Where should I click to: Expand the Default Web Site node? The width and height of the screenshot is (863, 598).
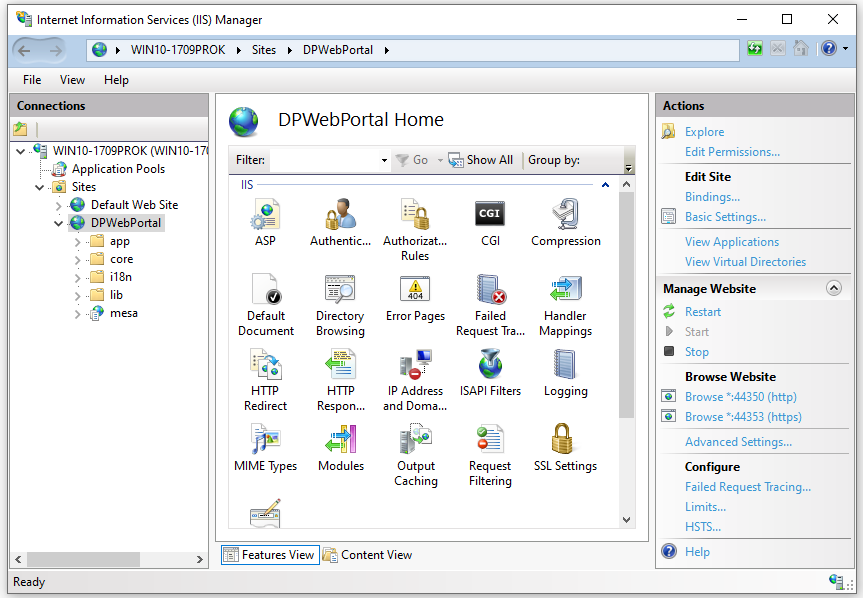(58, 206)
